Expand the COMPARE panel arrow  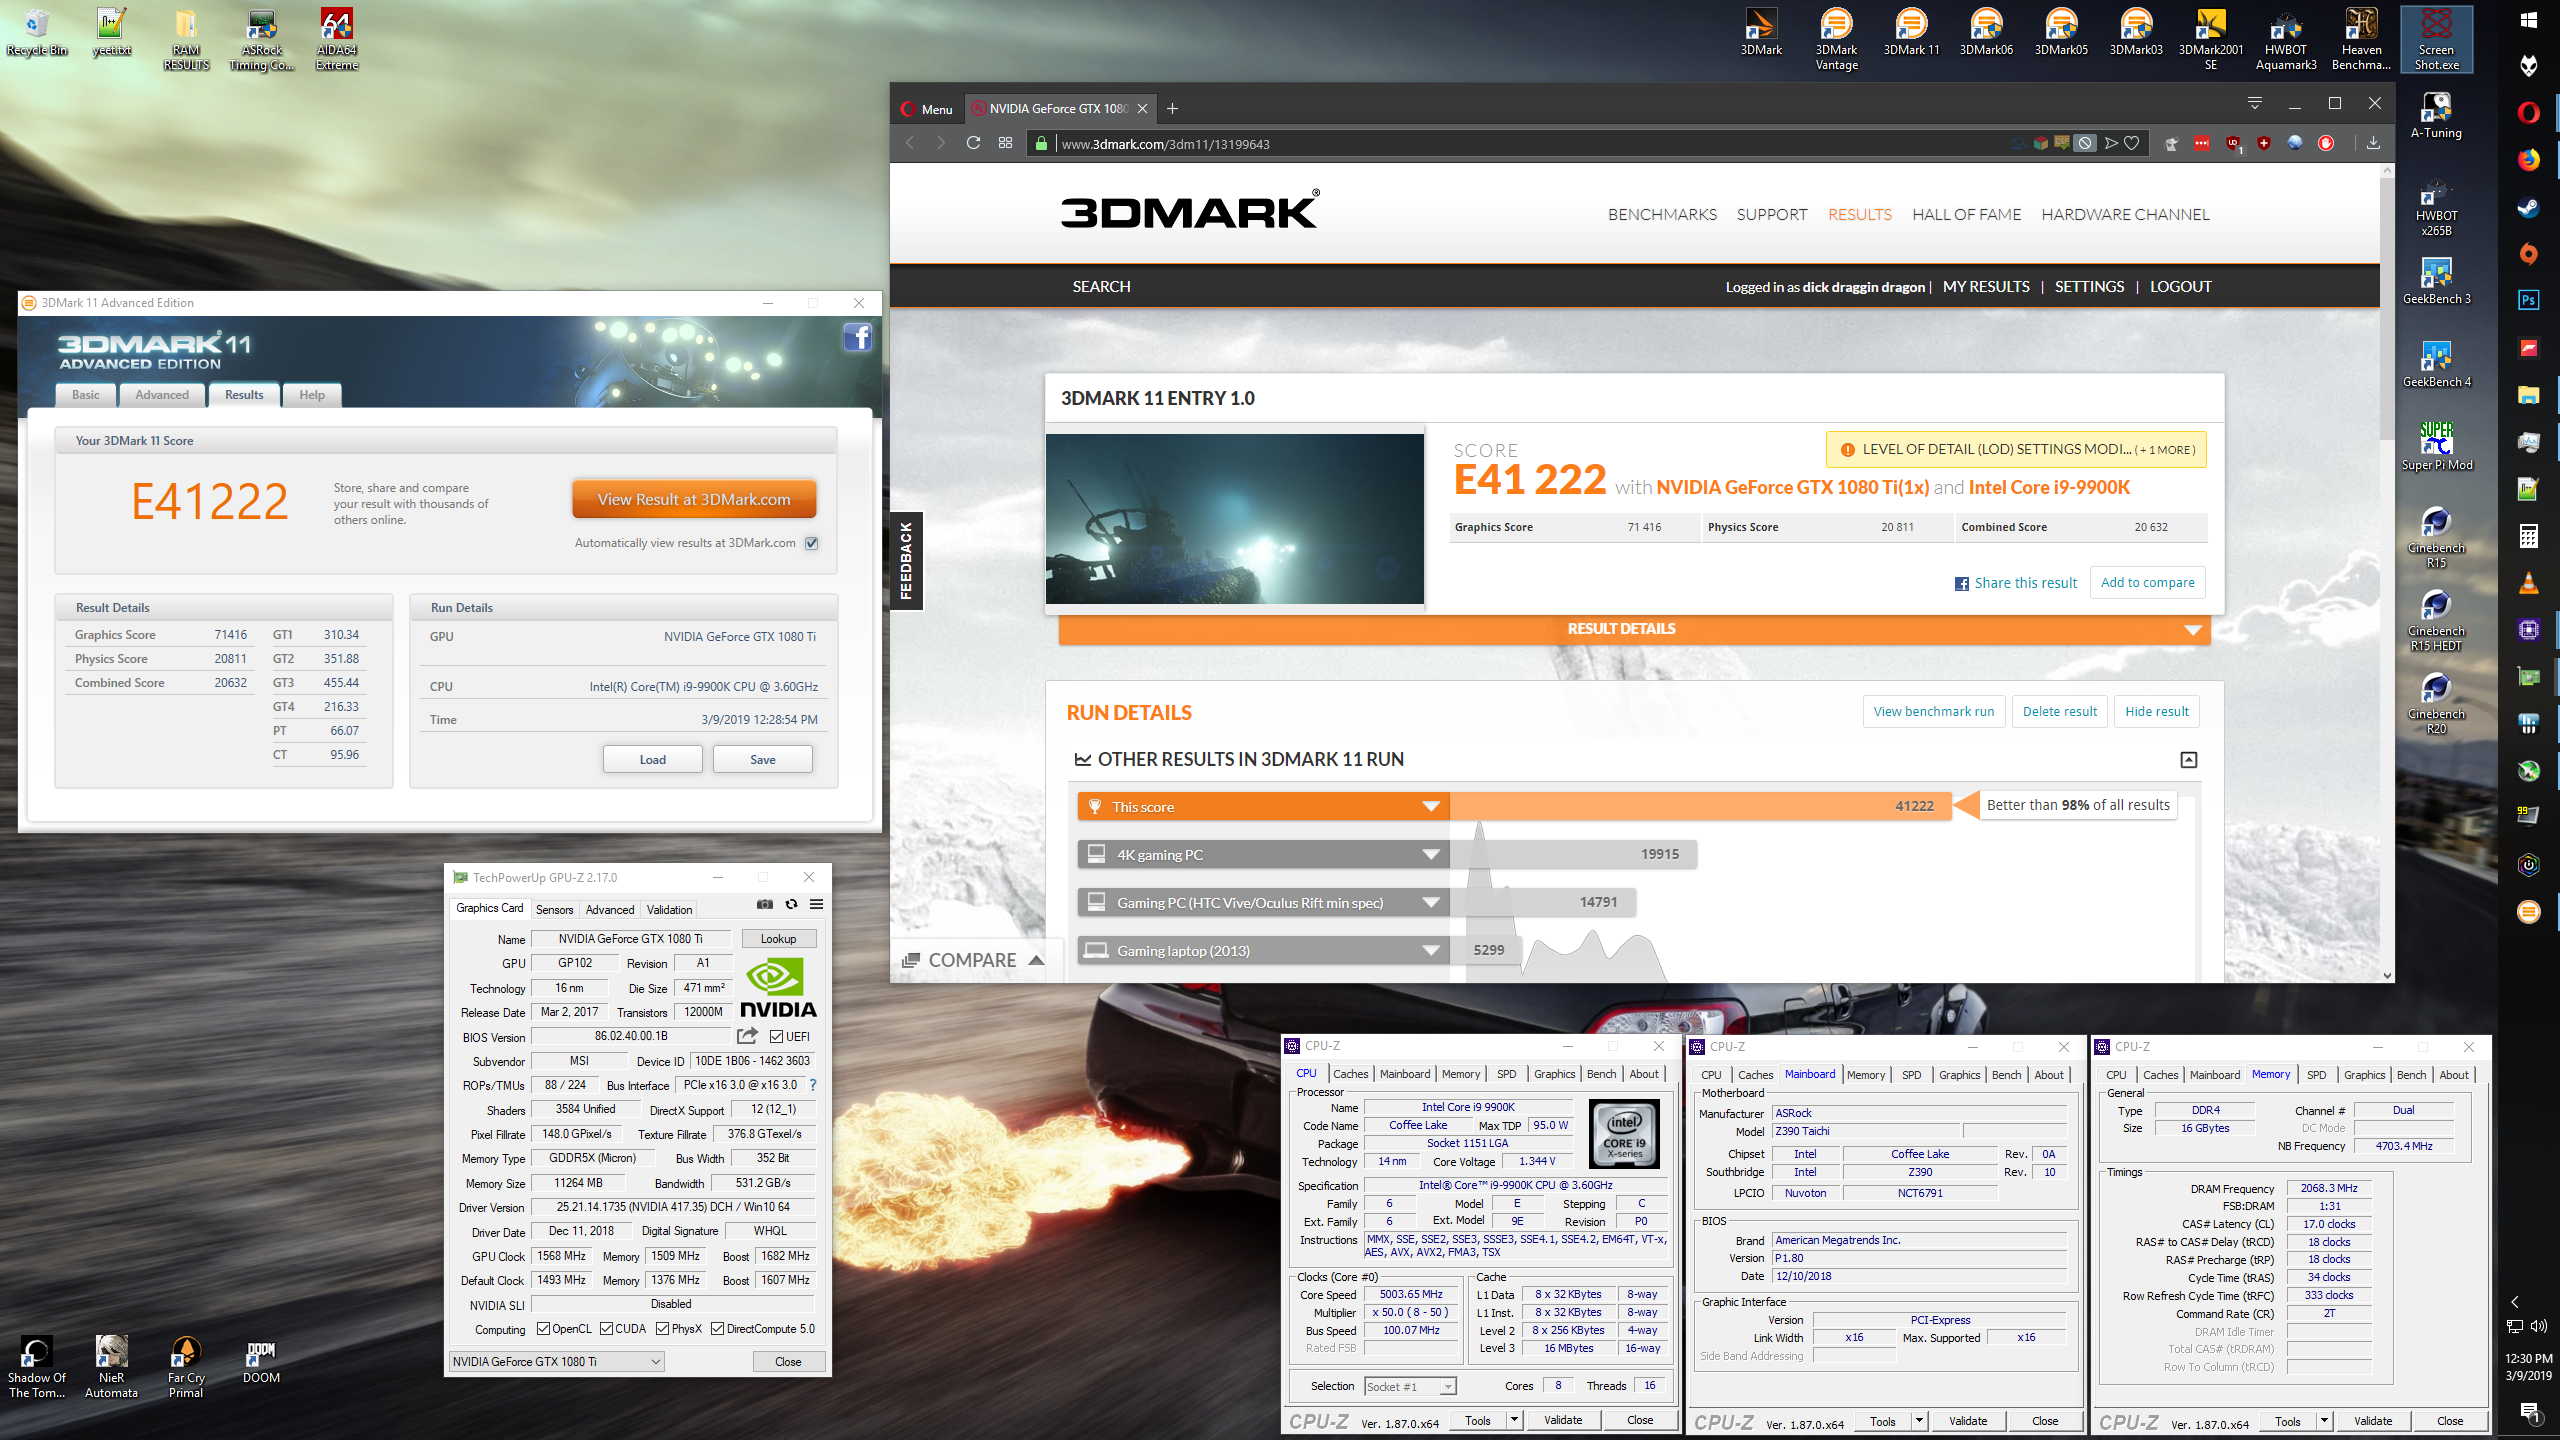coord(1036,960)
